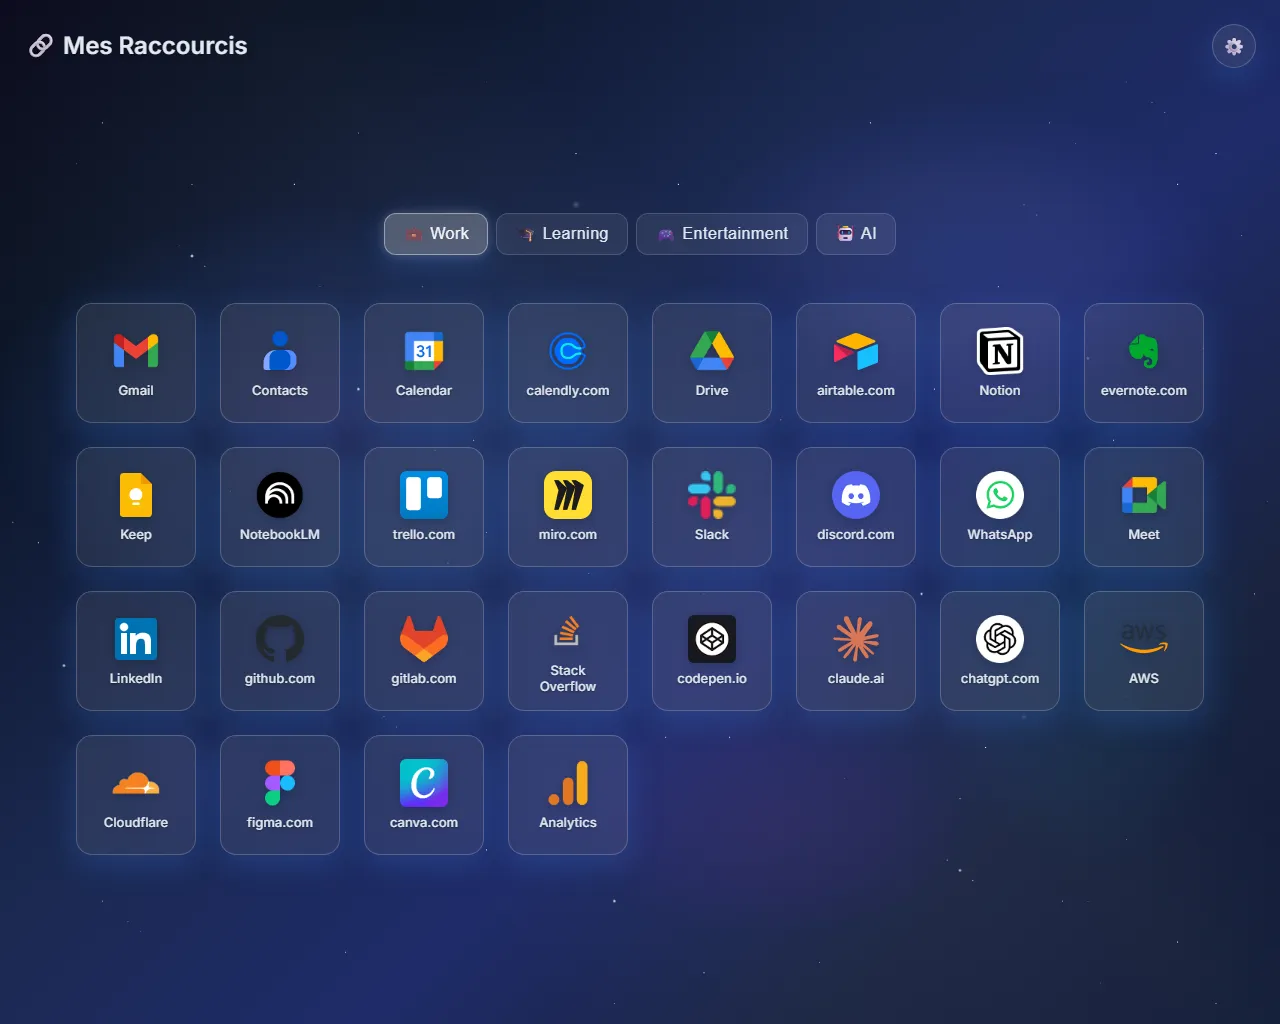Show the AI category tab

pyautogui.click(x=856, y=234)
